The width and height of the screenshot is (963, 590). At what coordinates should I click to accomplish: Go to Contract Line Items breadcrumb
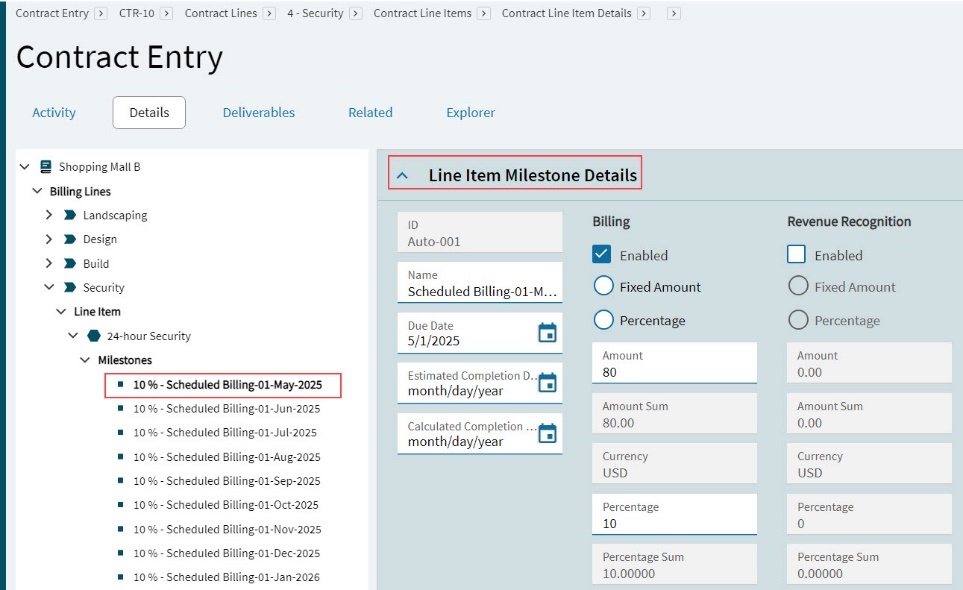tap(423, 14)
